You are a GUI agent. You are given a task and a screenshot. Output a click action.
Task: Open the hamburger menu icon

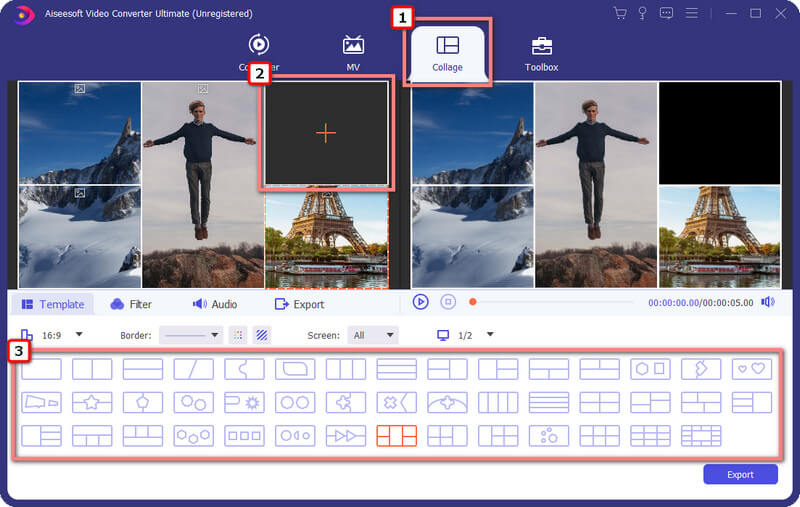(692, 13)
